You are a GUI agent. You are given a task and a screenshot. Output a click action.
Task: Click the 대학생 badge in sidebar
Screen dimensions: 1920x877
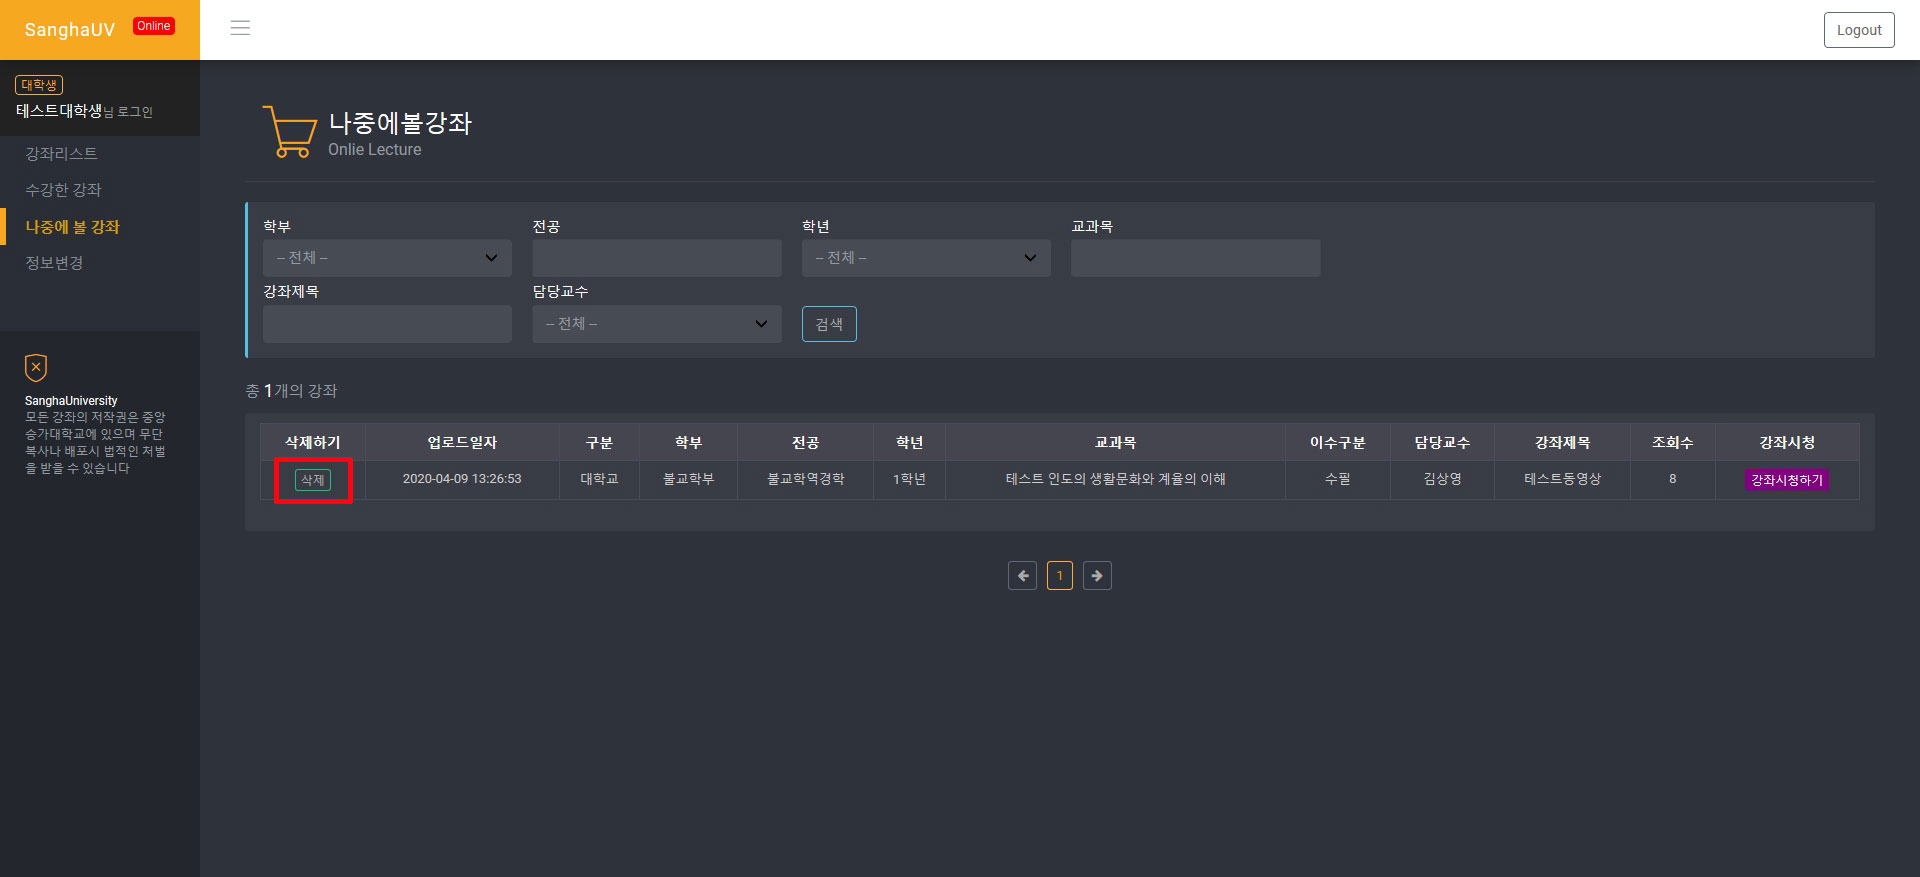click(39, 85)
